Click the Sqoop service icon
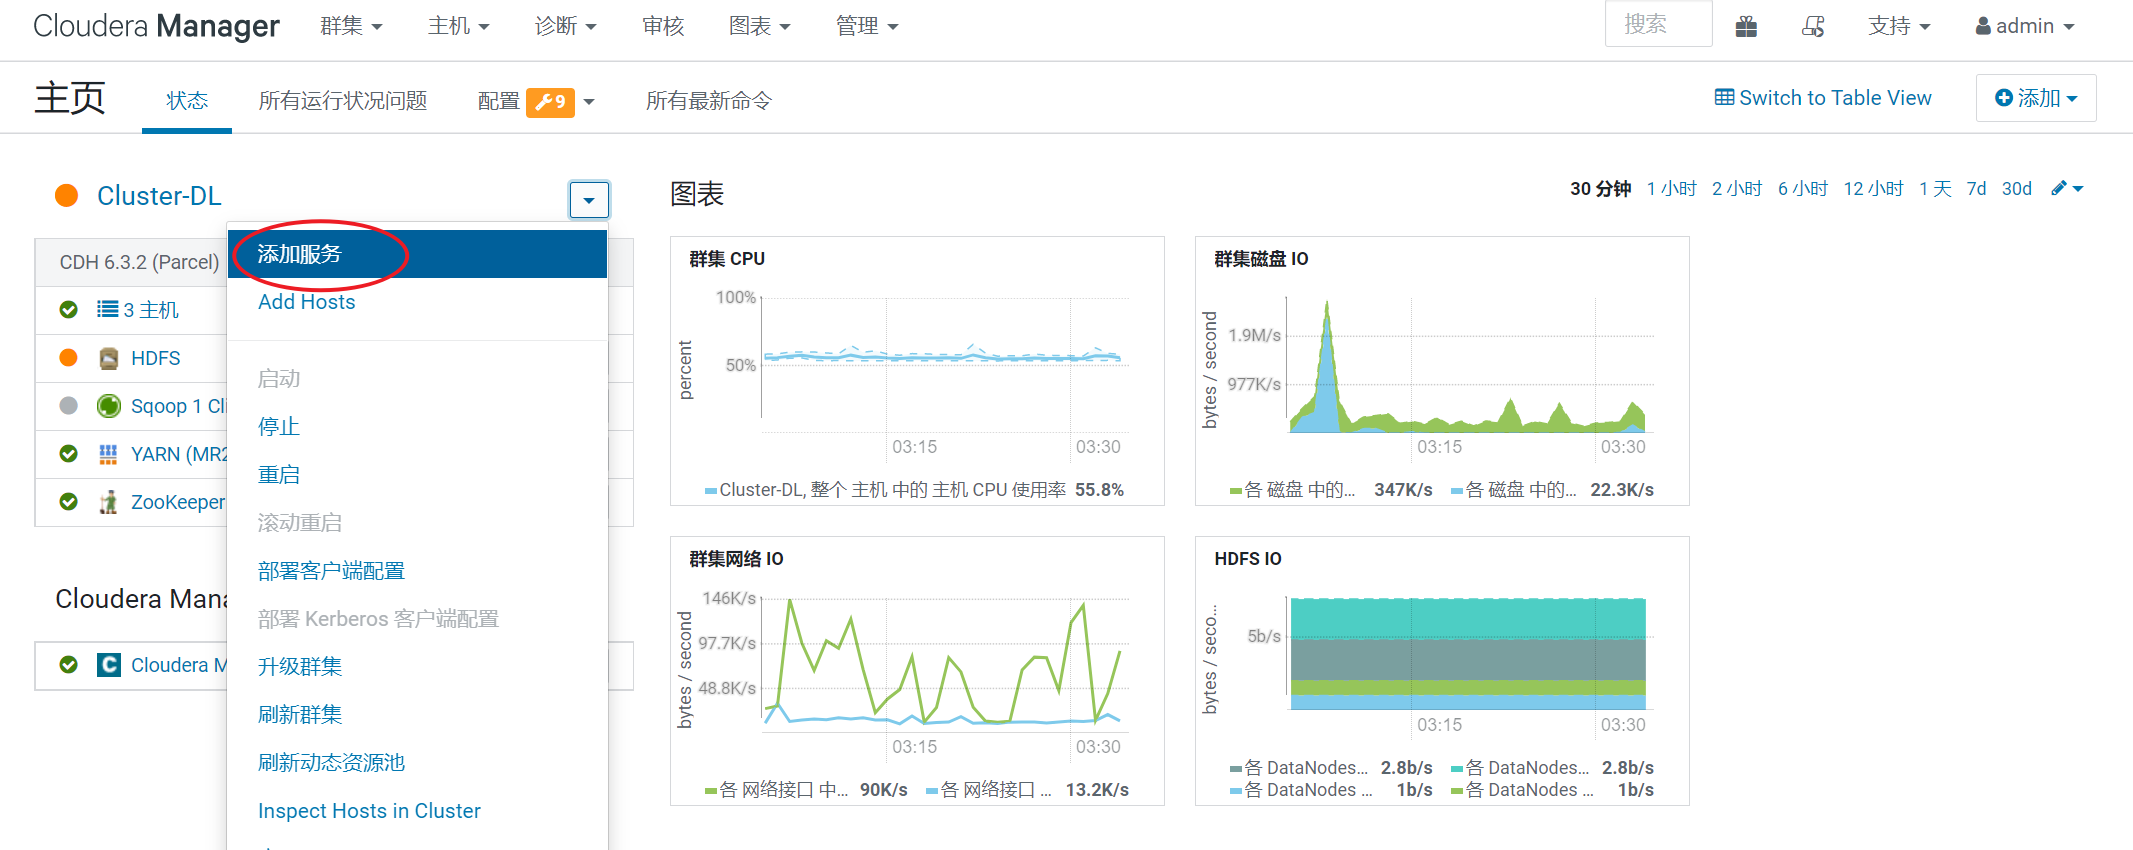The height and width of the screenshot is (850, 2133). 109,406
